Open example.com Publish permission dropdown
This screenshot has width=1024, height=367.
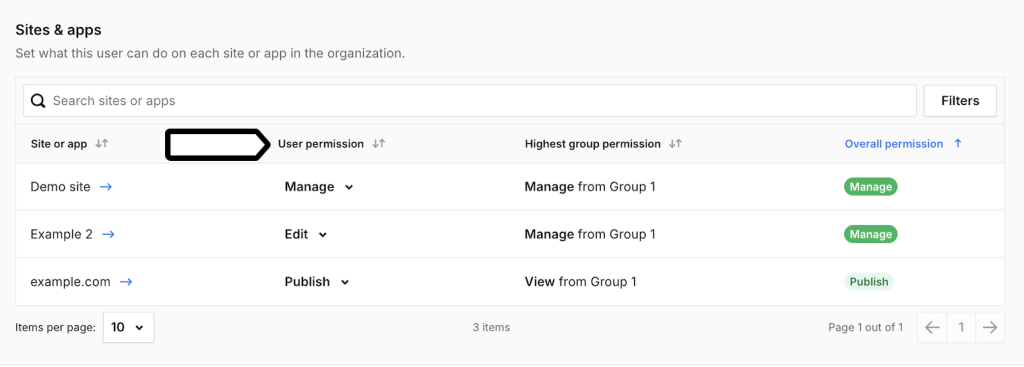click(317, 282)
